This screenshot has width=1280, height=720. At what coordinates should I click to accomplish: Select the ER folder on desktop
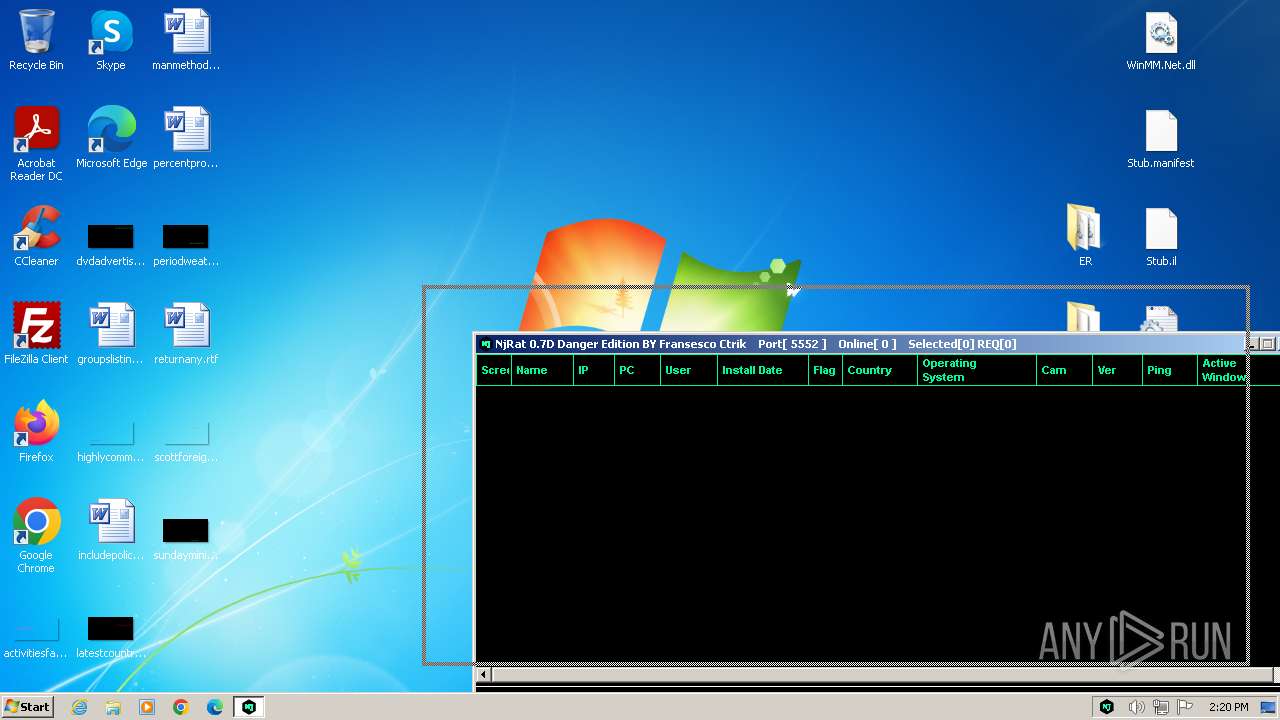click(1085, 236)
